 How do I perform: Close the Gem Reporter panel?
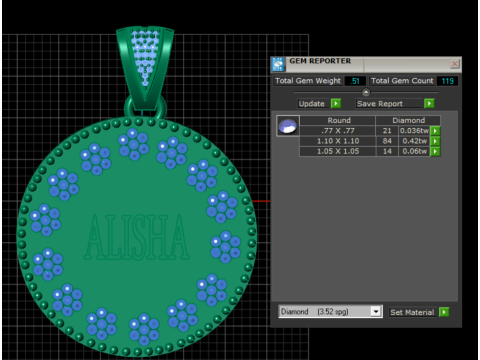(x=455, y=63)
